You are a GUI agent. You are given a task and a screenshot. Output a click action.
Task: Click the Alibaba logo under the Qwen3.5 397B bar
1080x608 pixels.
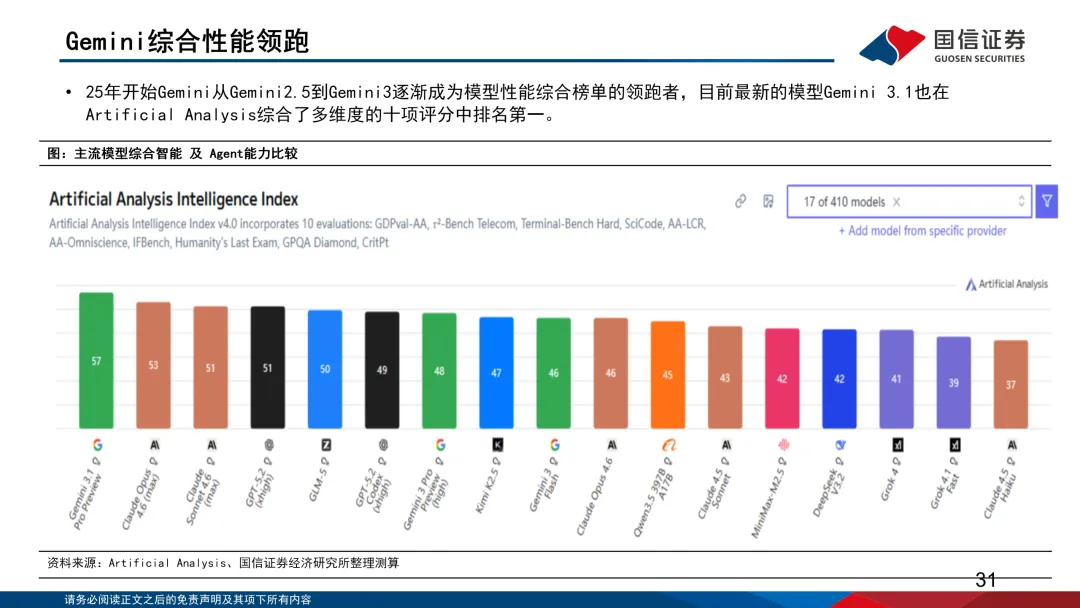(x=669, y=445)
